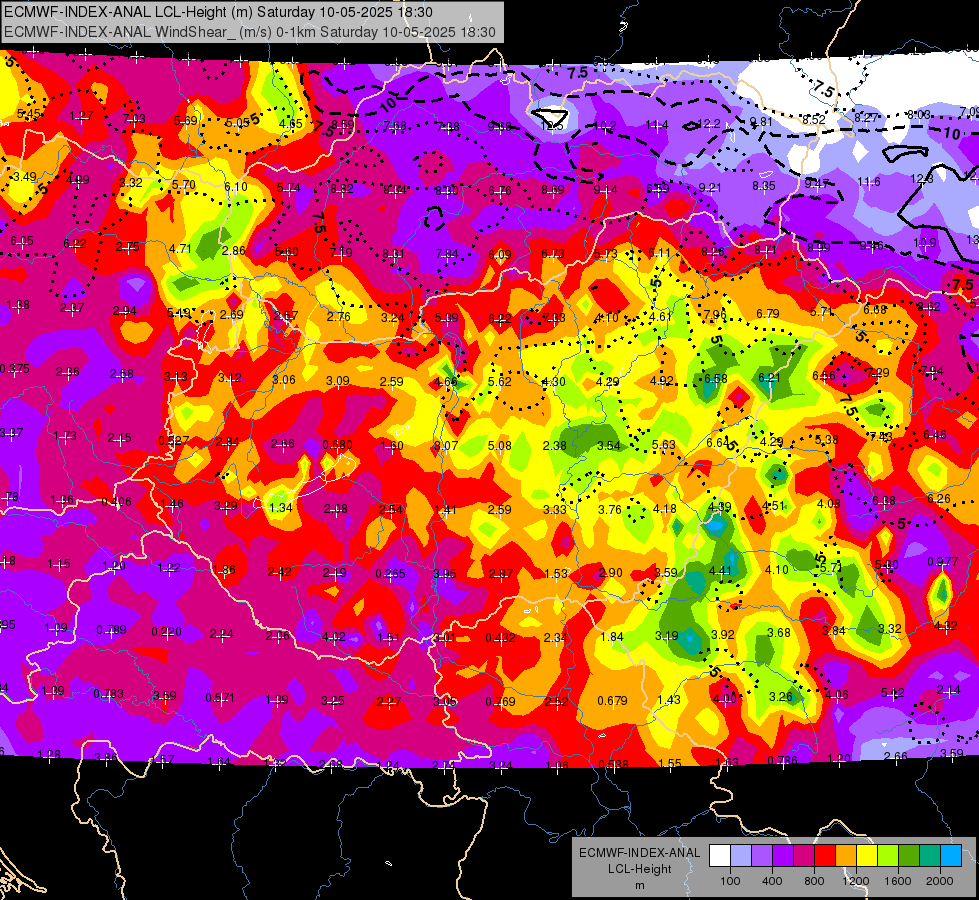Click the legend unit label 'm'

639,885
